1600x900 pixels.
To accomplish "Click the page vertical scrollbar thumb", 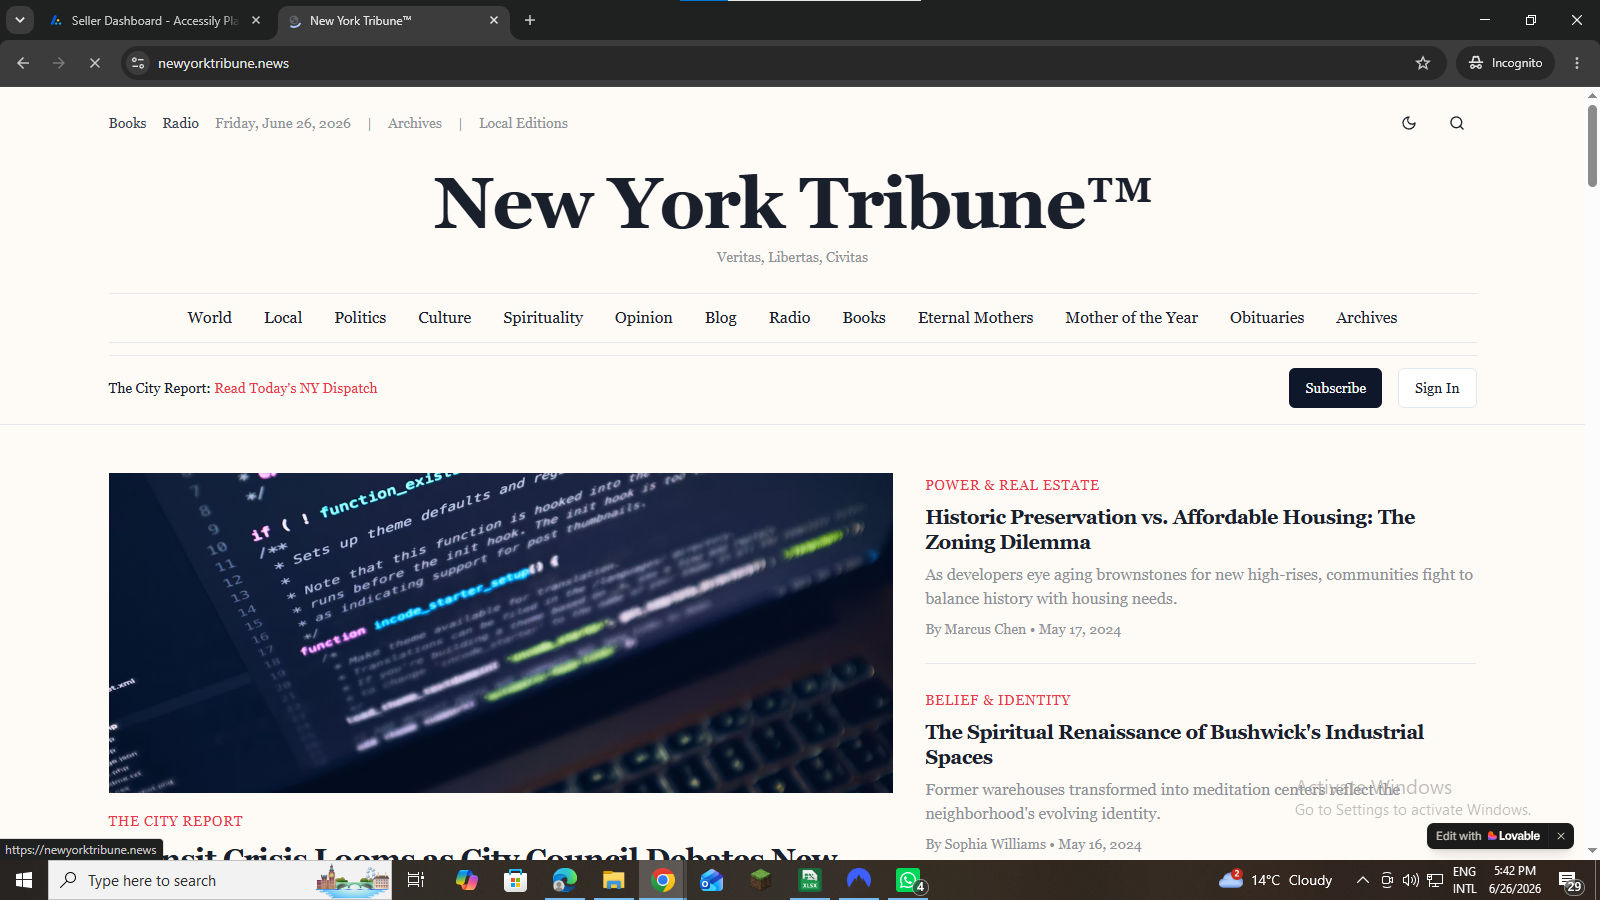I will pos(1592,145).
